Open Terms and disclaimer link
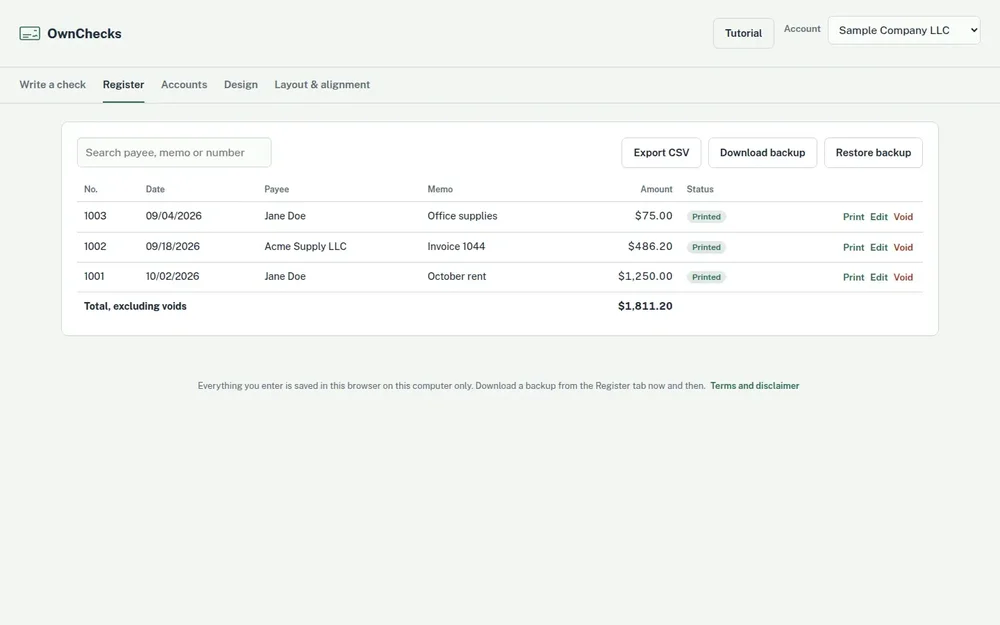Viewport: 1000px width, 625px height. [x=754, y=386]
